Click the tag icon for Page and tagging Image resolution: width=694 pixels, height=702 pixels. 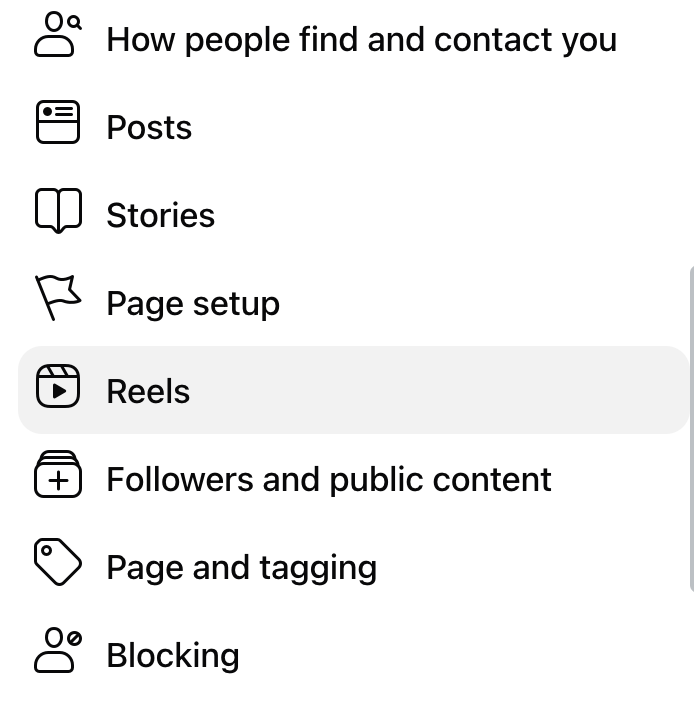point(58,562)
